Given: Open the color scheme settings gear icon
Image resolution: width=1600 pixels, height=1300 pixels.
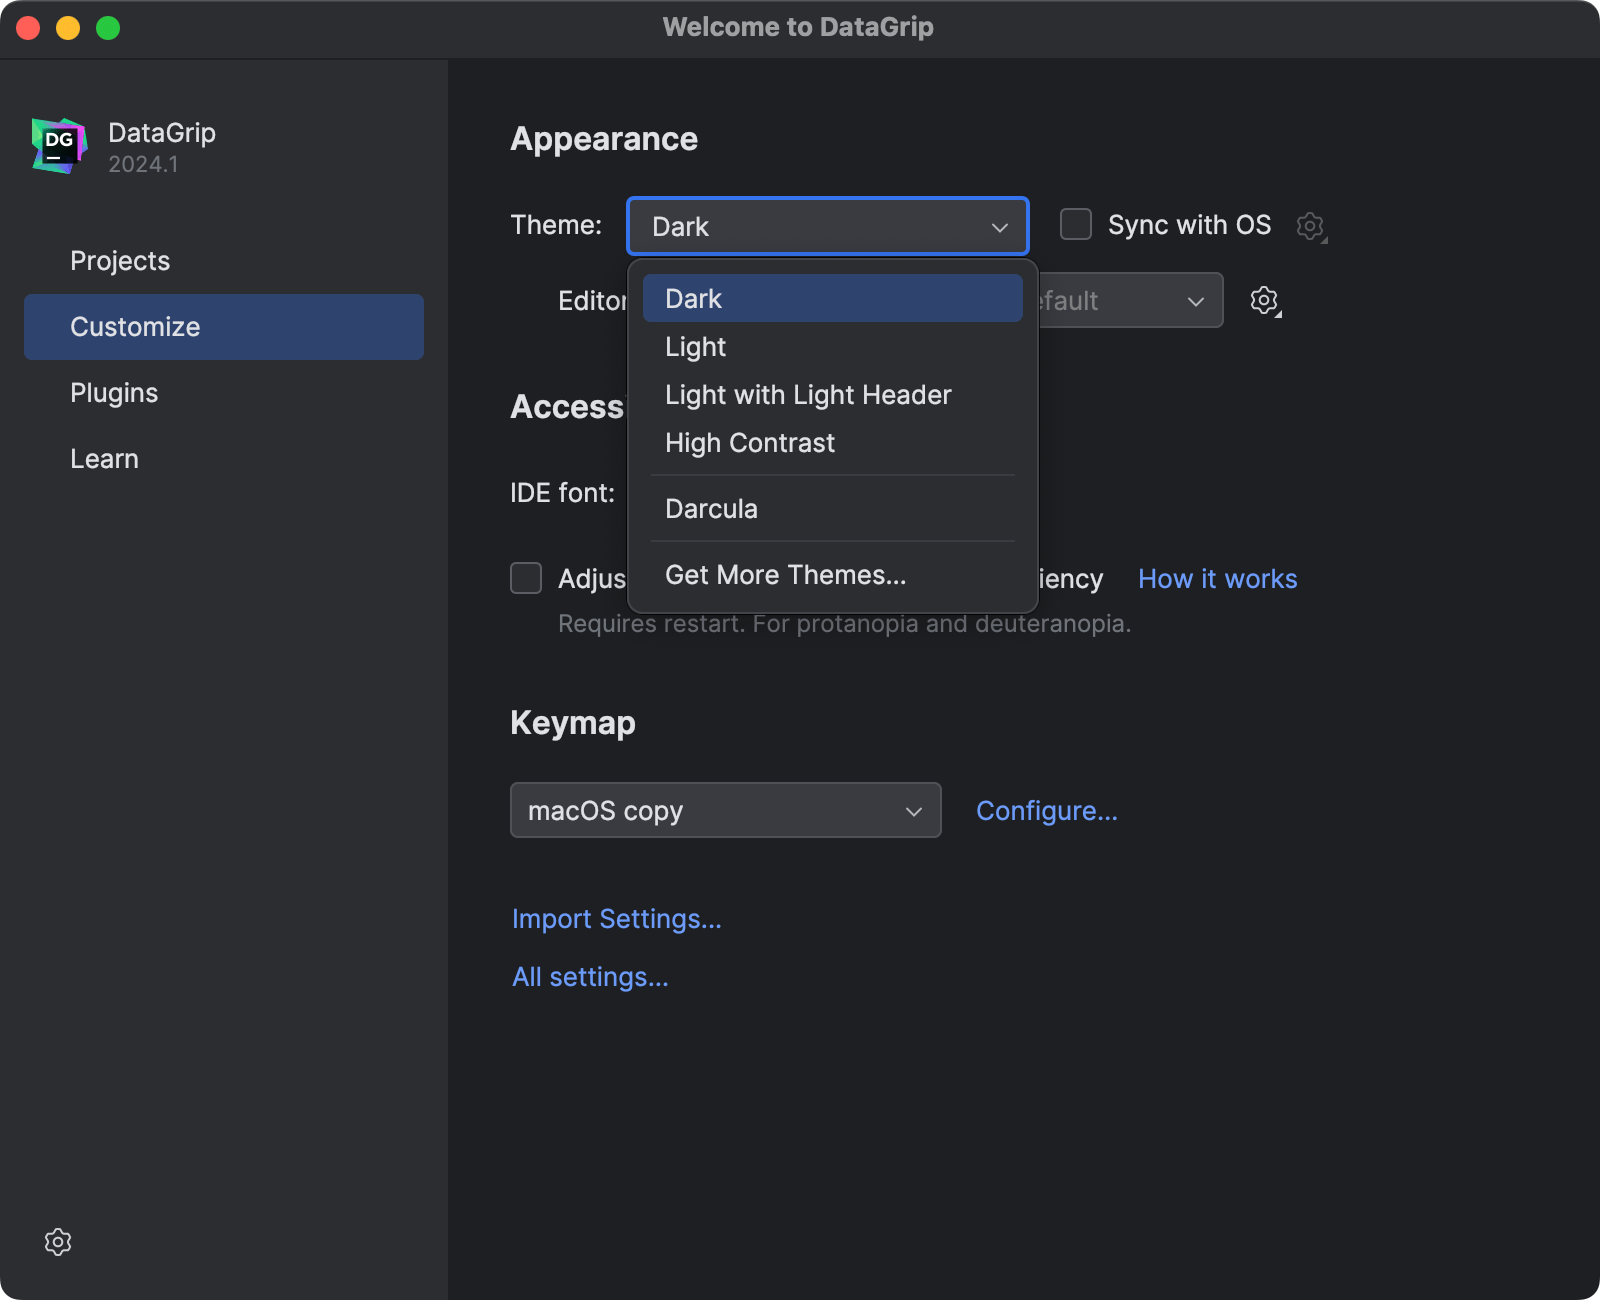Looking at the screenshot, I should coord(1264,300).
